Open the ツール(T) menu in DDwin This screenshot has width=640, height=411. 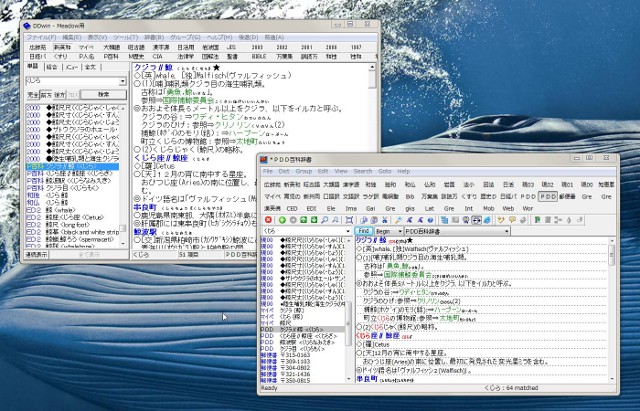click(125, 37)
